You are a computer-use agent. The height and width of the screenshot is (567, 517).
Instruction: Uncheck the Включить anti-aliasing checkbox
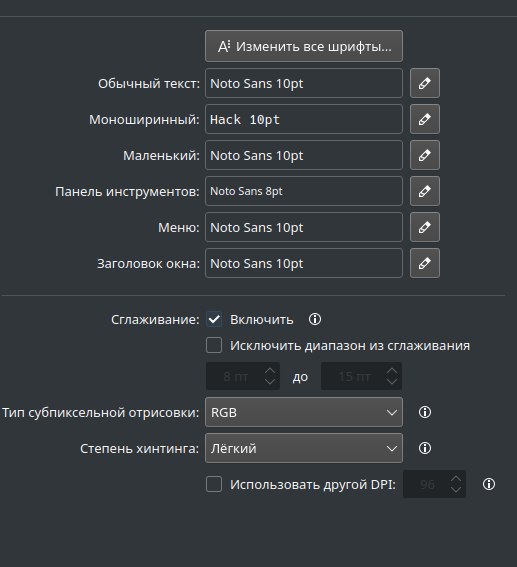click(214, 319)
